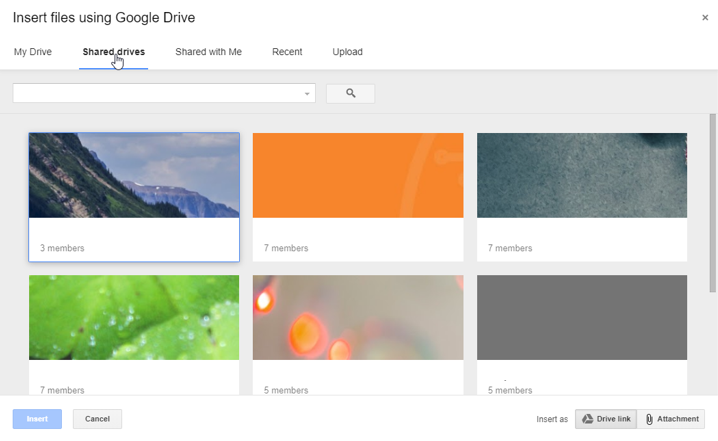Switch to the My Drive tab

coord(33,52)
